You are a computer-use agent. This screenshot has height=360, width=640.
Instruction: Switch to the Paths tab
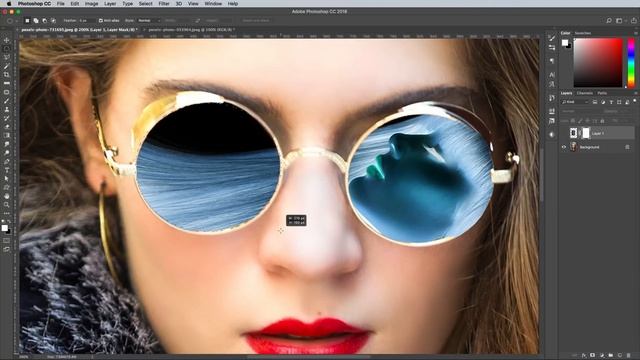[x=602, y=93]
